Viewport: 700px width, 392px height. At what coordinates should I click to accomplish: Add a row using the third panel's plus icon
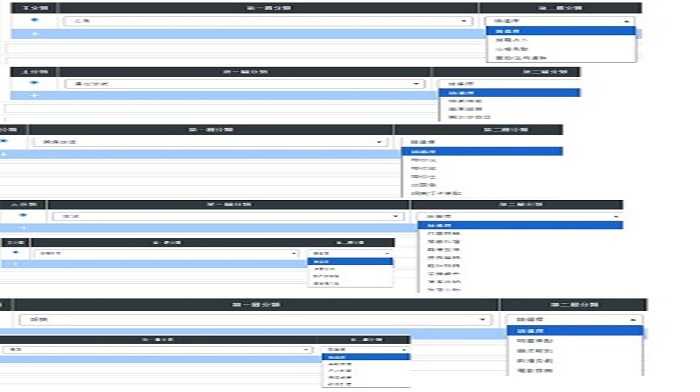(x=4, y=154)
